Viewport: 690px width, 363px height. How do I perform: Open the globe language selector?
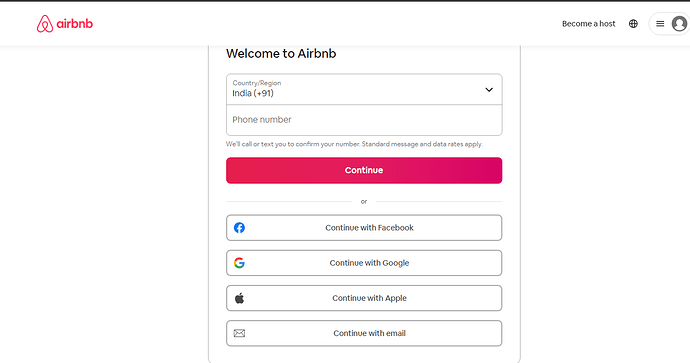point(633,24)
